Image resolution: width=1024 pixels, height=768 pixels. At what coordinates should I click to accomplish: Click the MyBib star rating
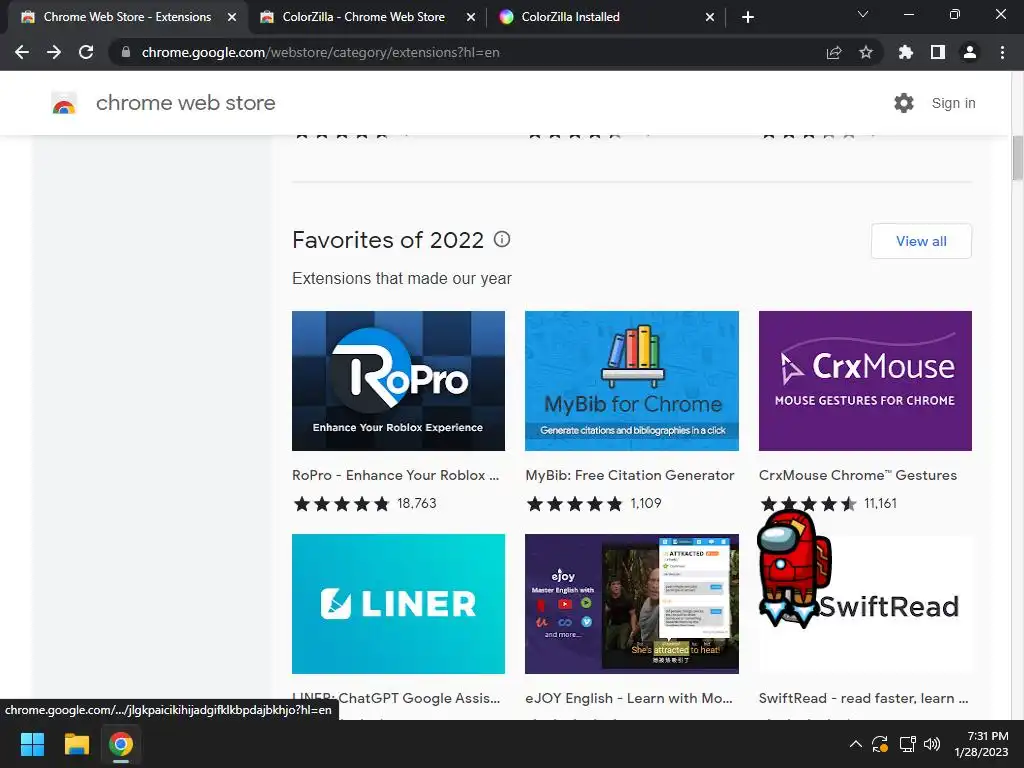[575, 504]
